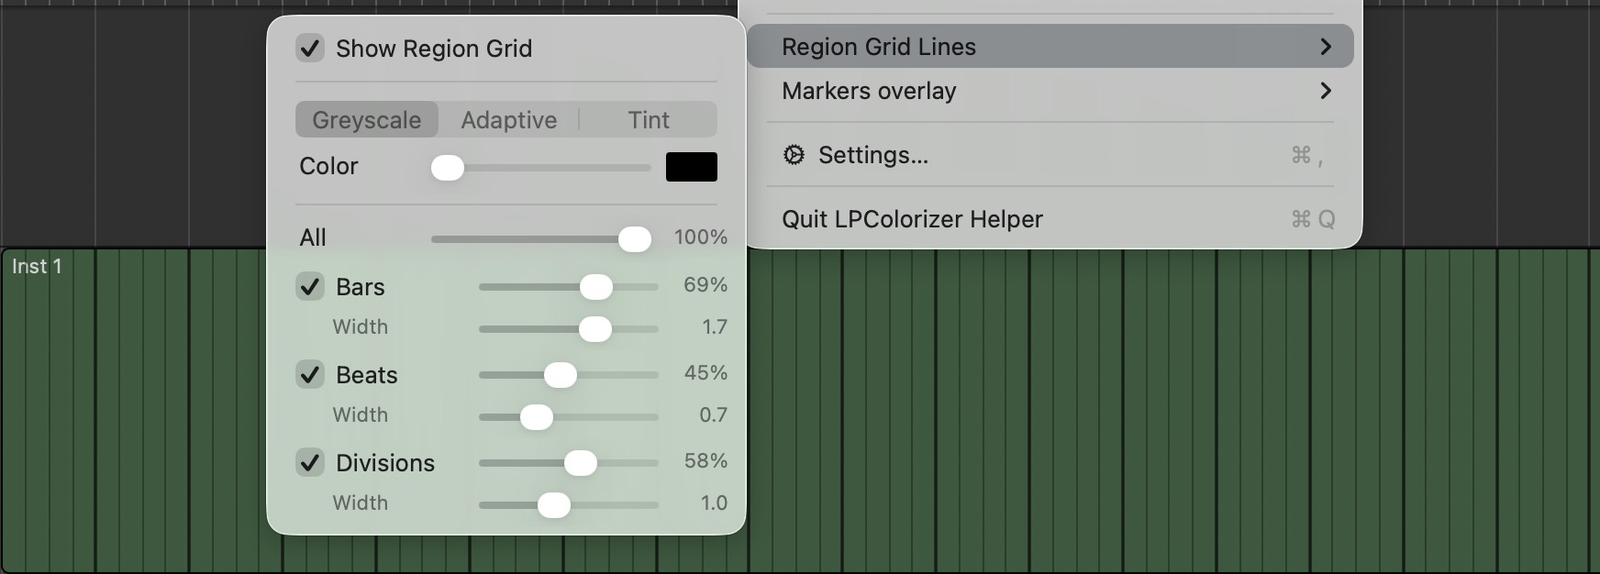Image resolution: width=1600 pixels, height=574 pixels.
Task: Toggle the Beats checkbox off
Action: (310, 375)
